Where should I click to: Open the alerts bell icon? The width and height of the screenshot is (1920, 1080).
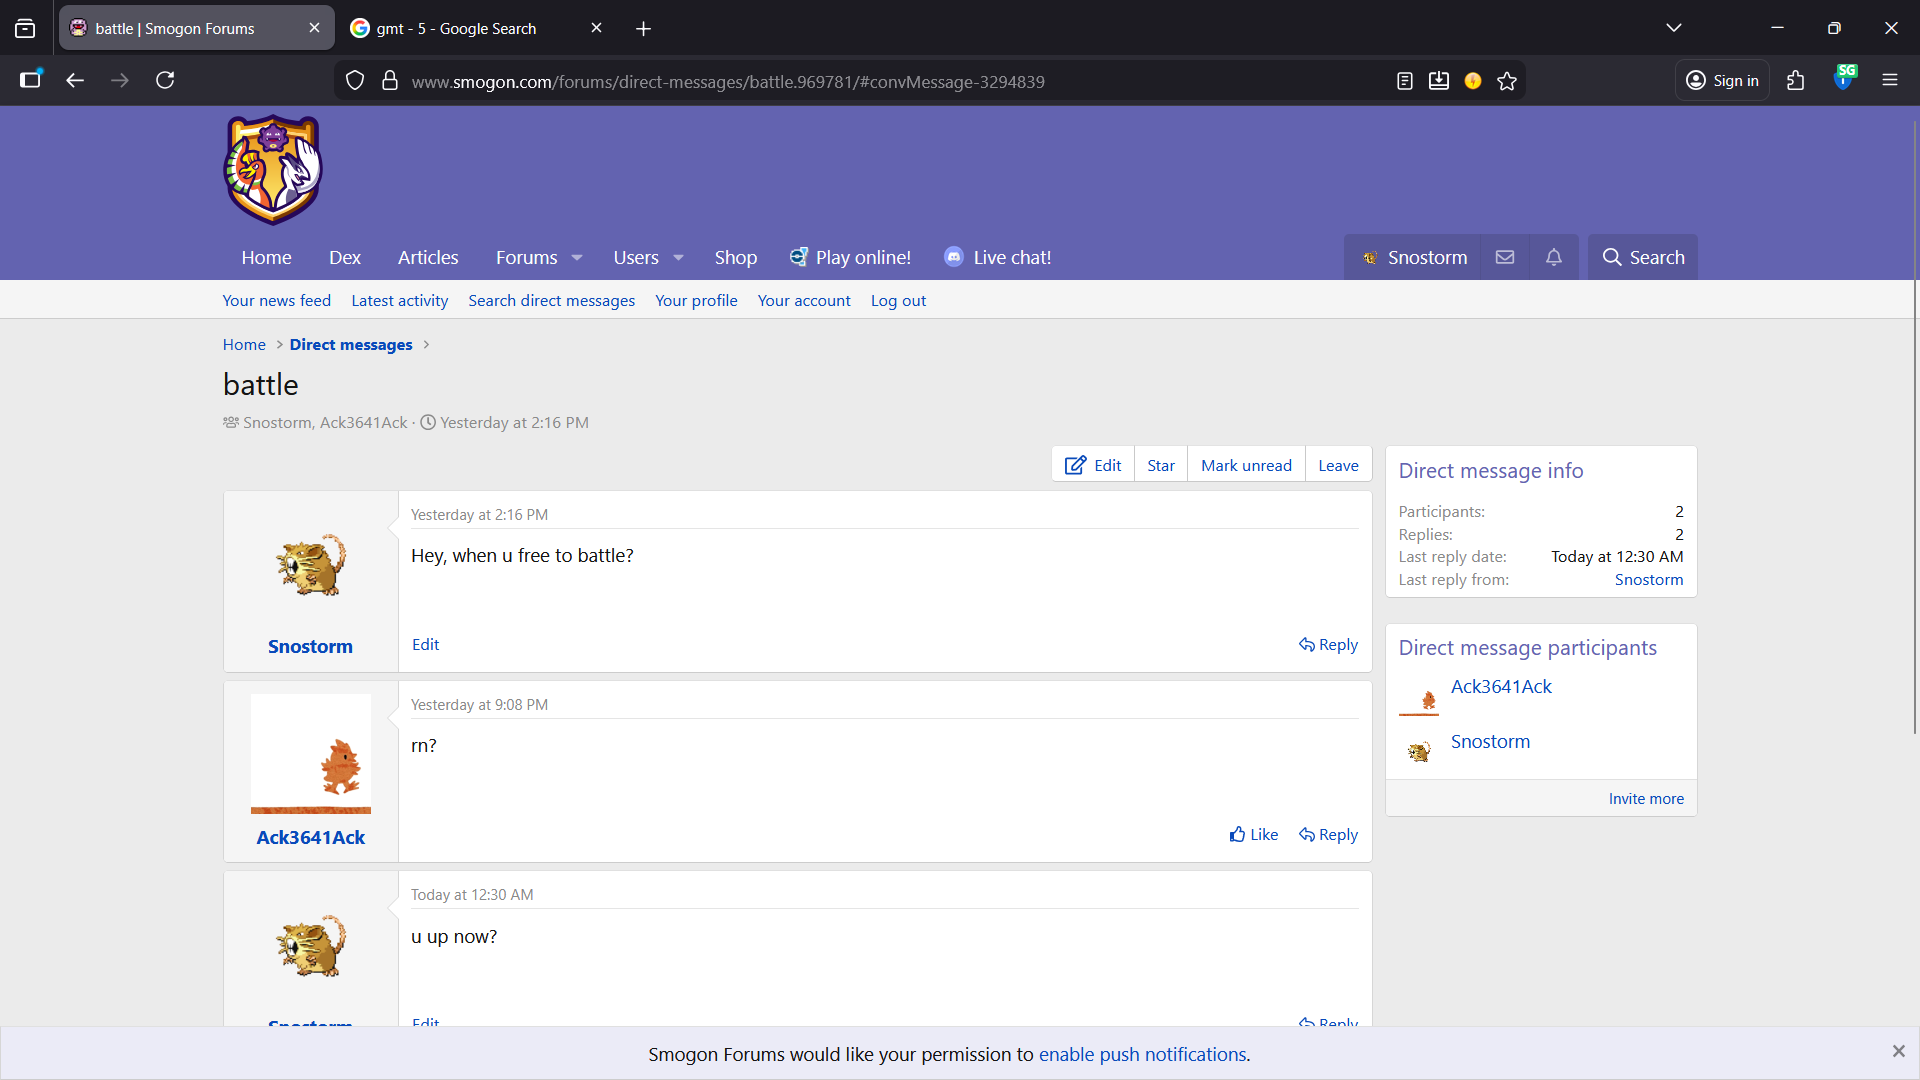(x=1553, y=257)
